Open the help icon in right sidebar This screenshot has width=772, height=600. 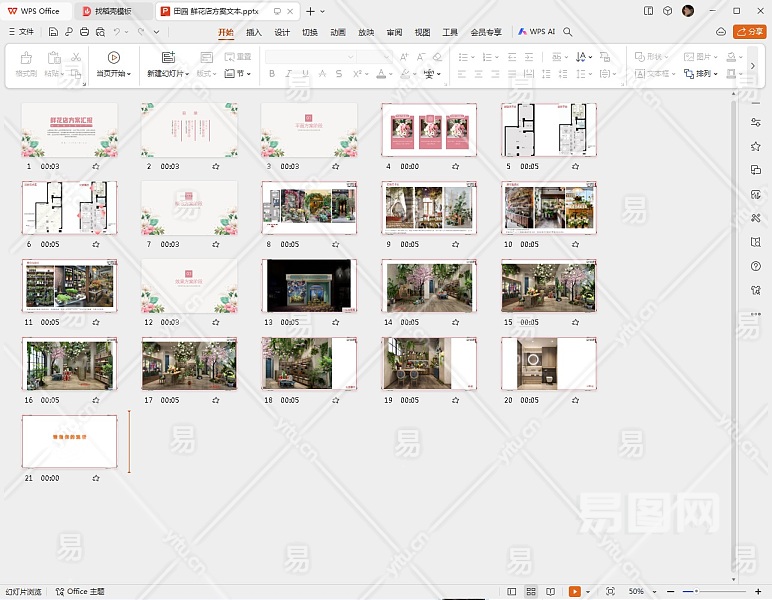756,266
